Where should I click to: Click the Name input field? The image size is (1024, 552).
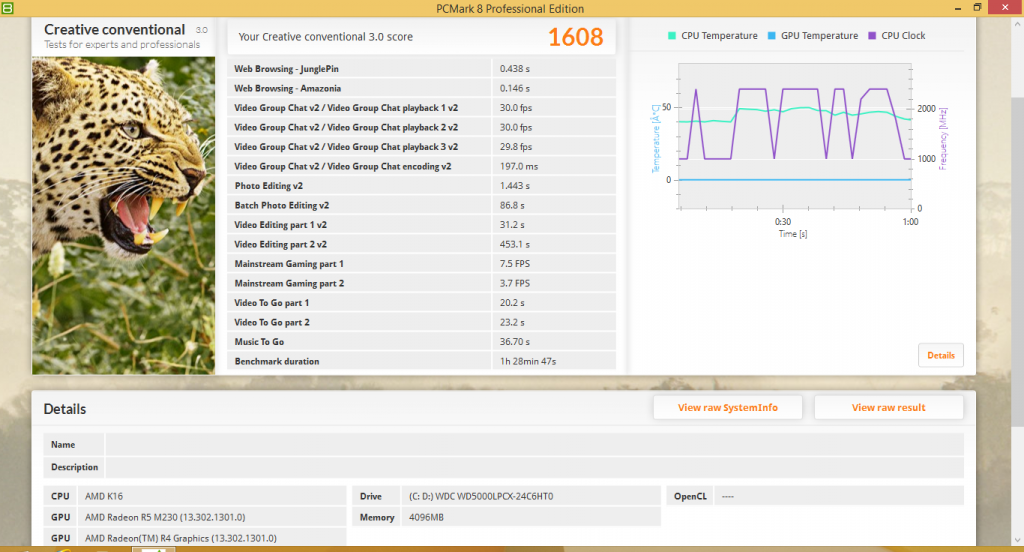click(534, 445)
